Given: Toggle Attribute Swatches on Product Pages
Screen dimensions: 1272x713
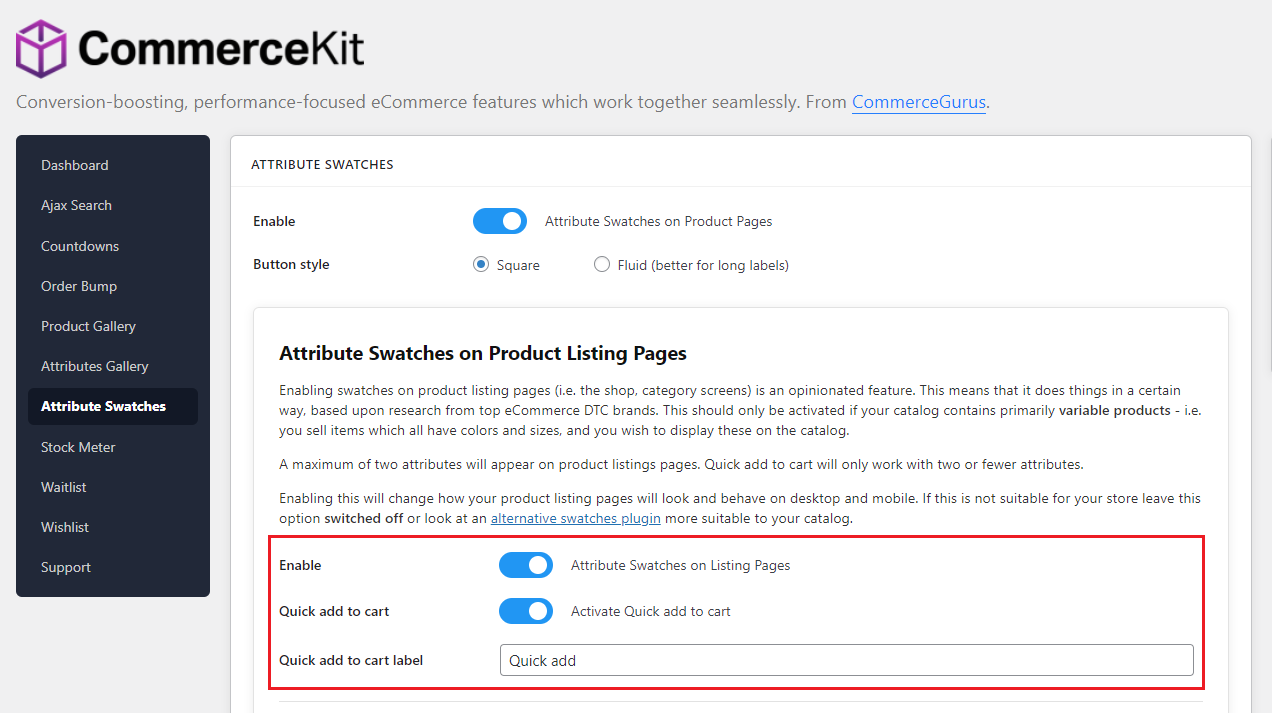Looking at the screenshot, I should (x=500, y=221).
